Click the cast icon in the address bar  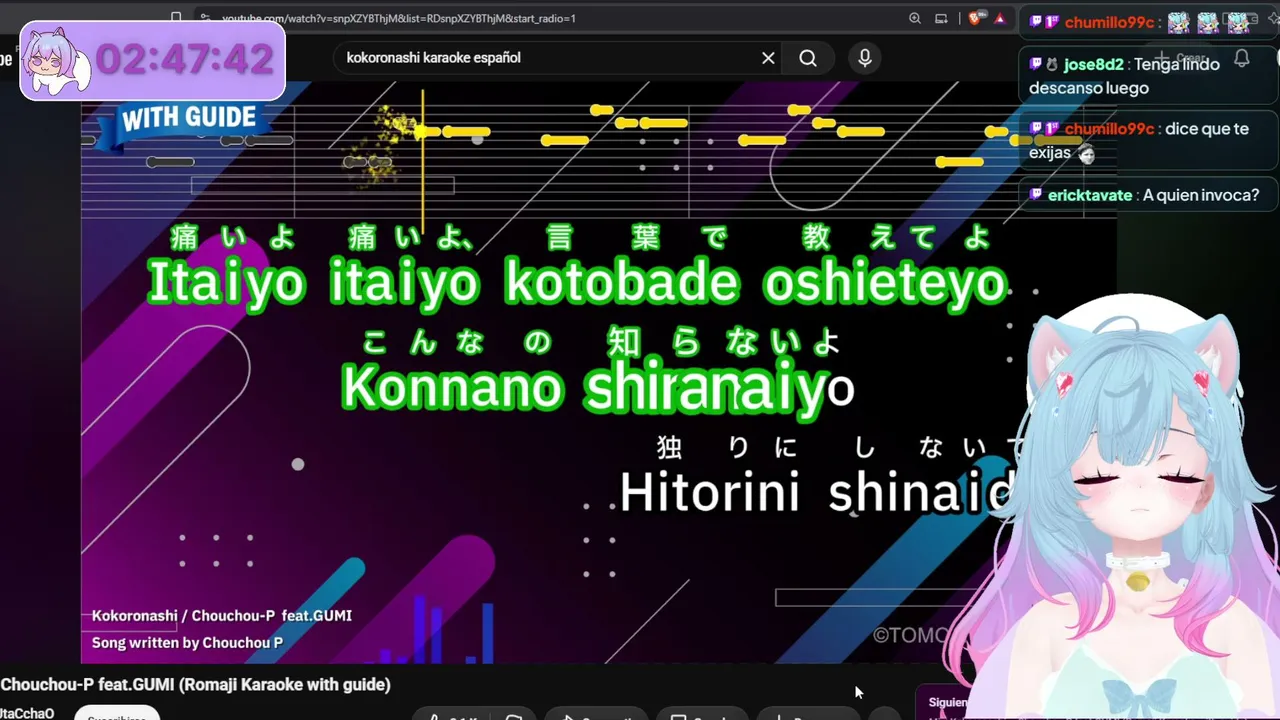(x=941, y=18)
